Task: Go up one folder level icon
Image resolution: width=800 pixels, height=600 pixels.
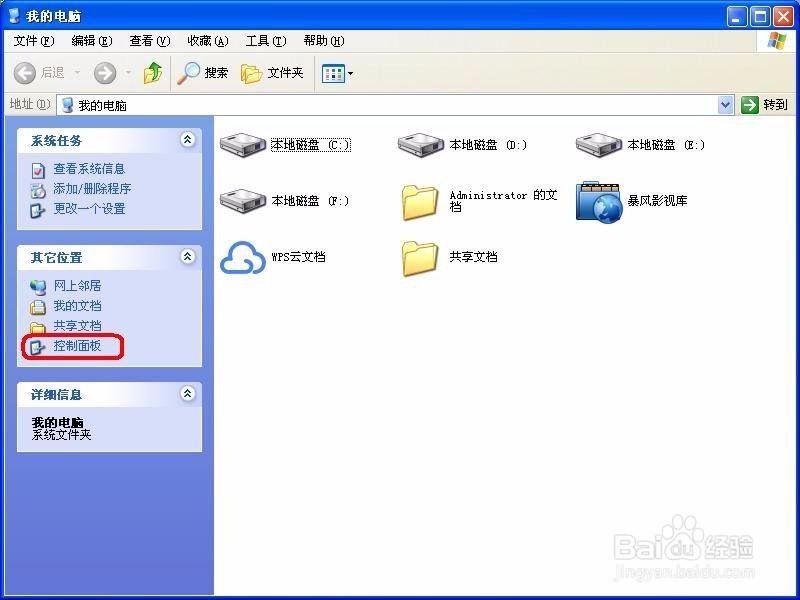Action: click(153, 72)
